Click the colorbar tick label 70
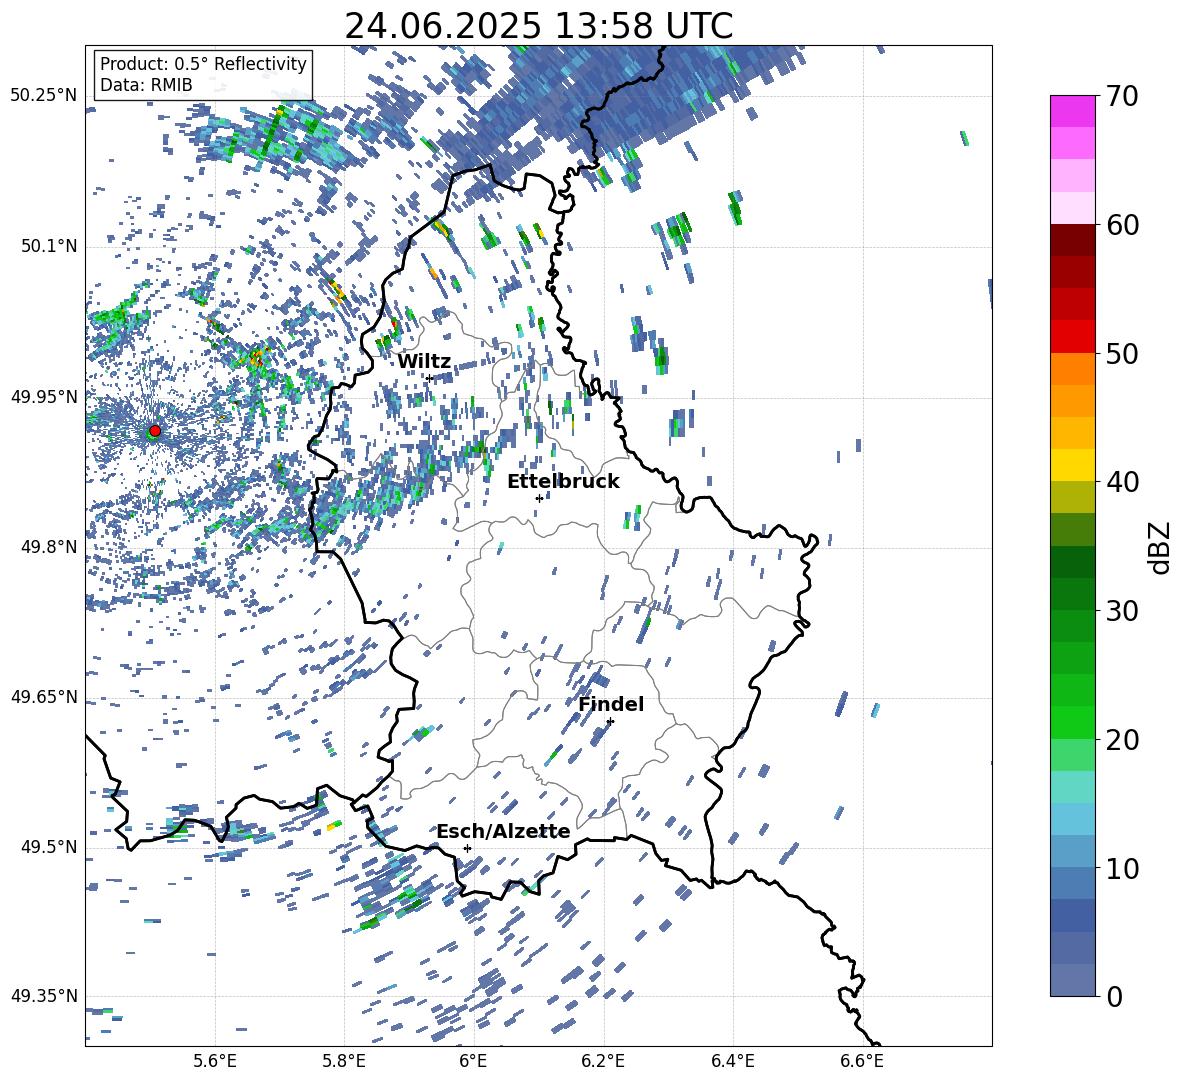This screenshot has height=1081, width=1184. [x=1122, y=96]
